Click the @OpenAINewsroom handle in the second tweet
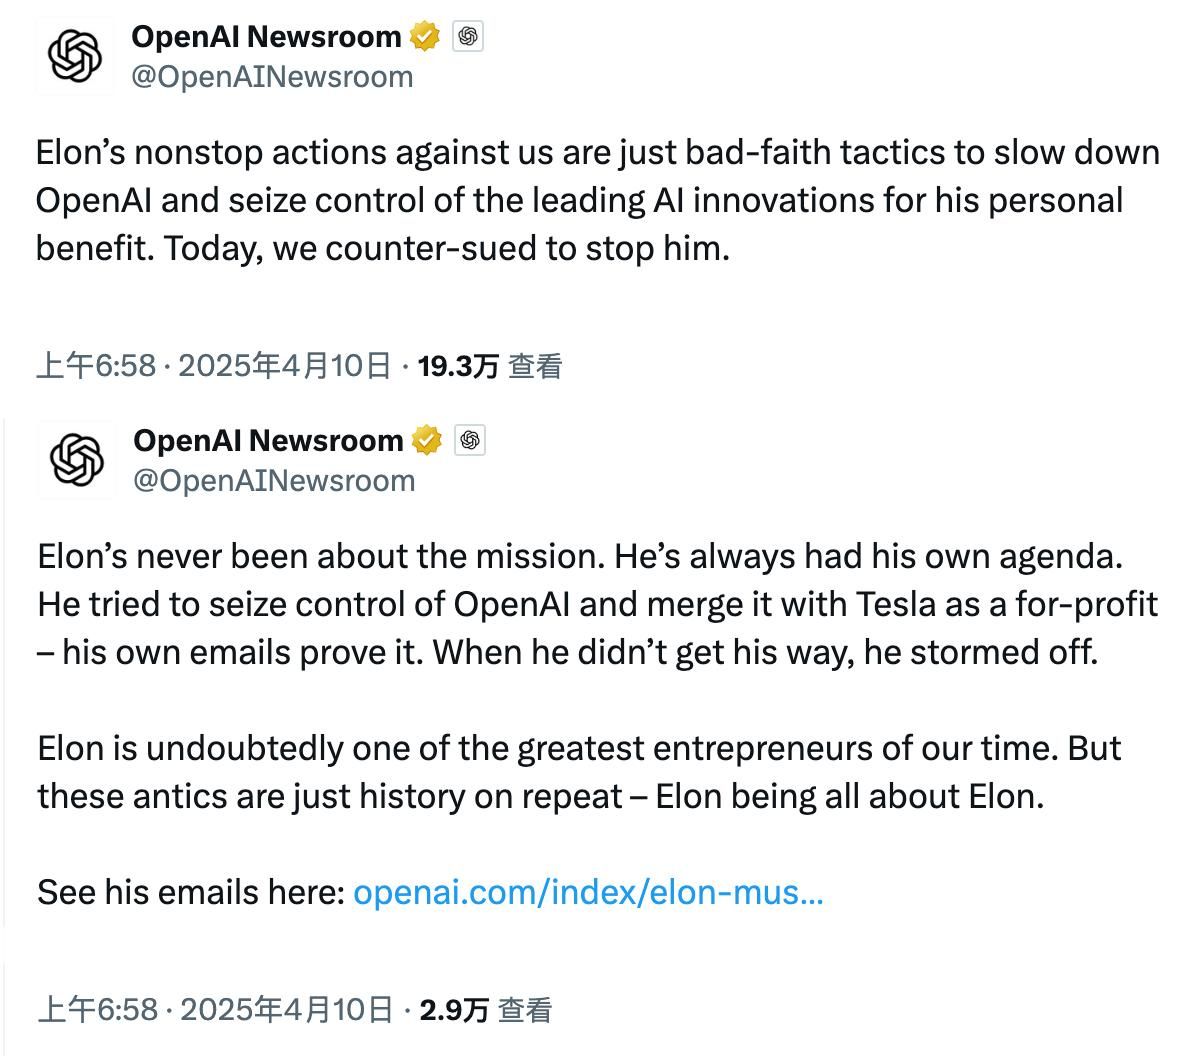The width and height of the screenshot is (1198, 1056). point(274,481)
